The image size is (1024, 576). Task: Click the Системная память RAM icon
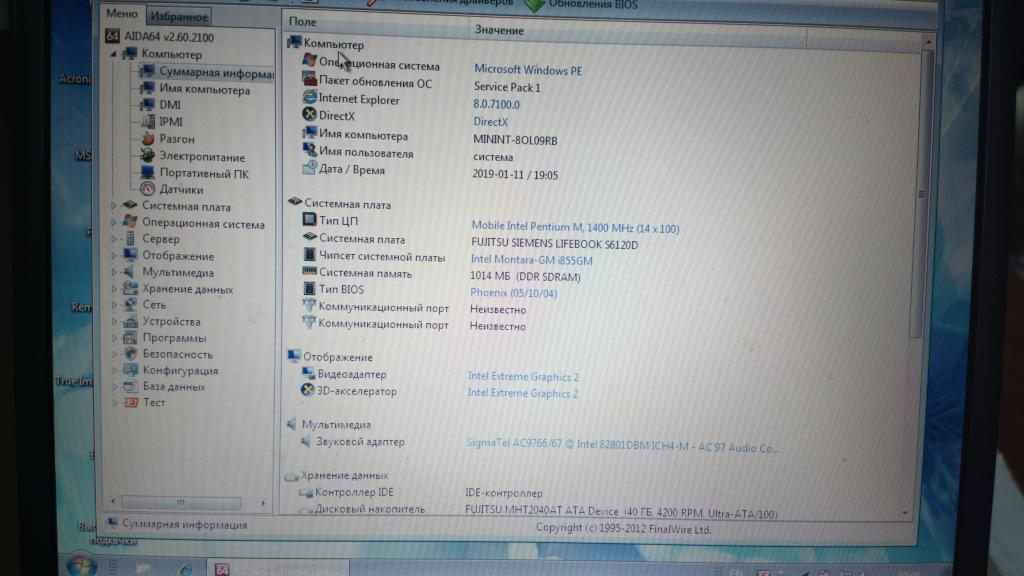click(309, 271)
